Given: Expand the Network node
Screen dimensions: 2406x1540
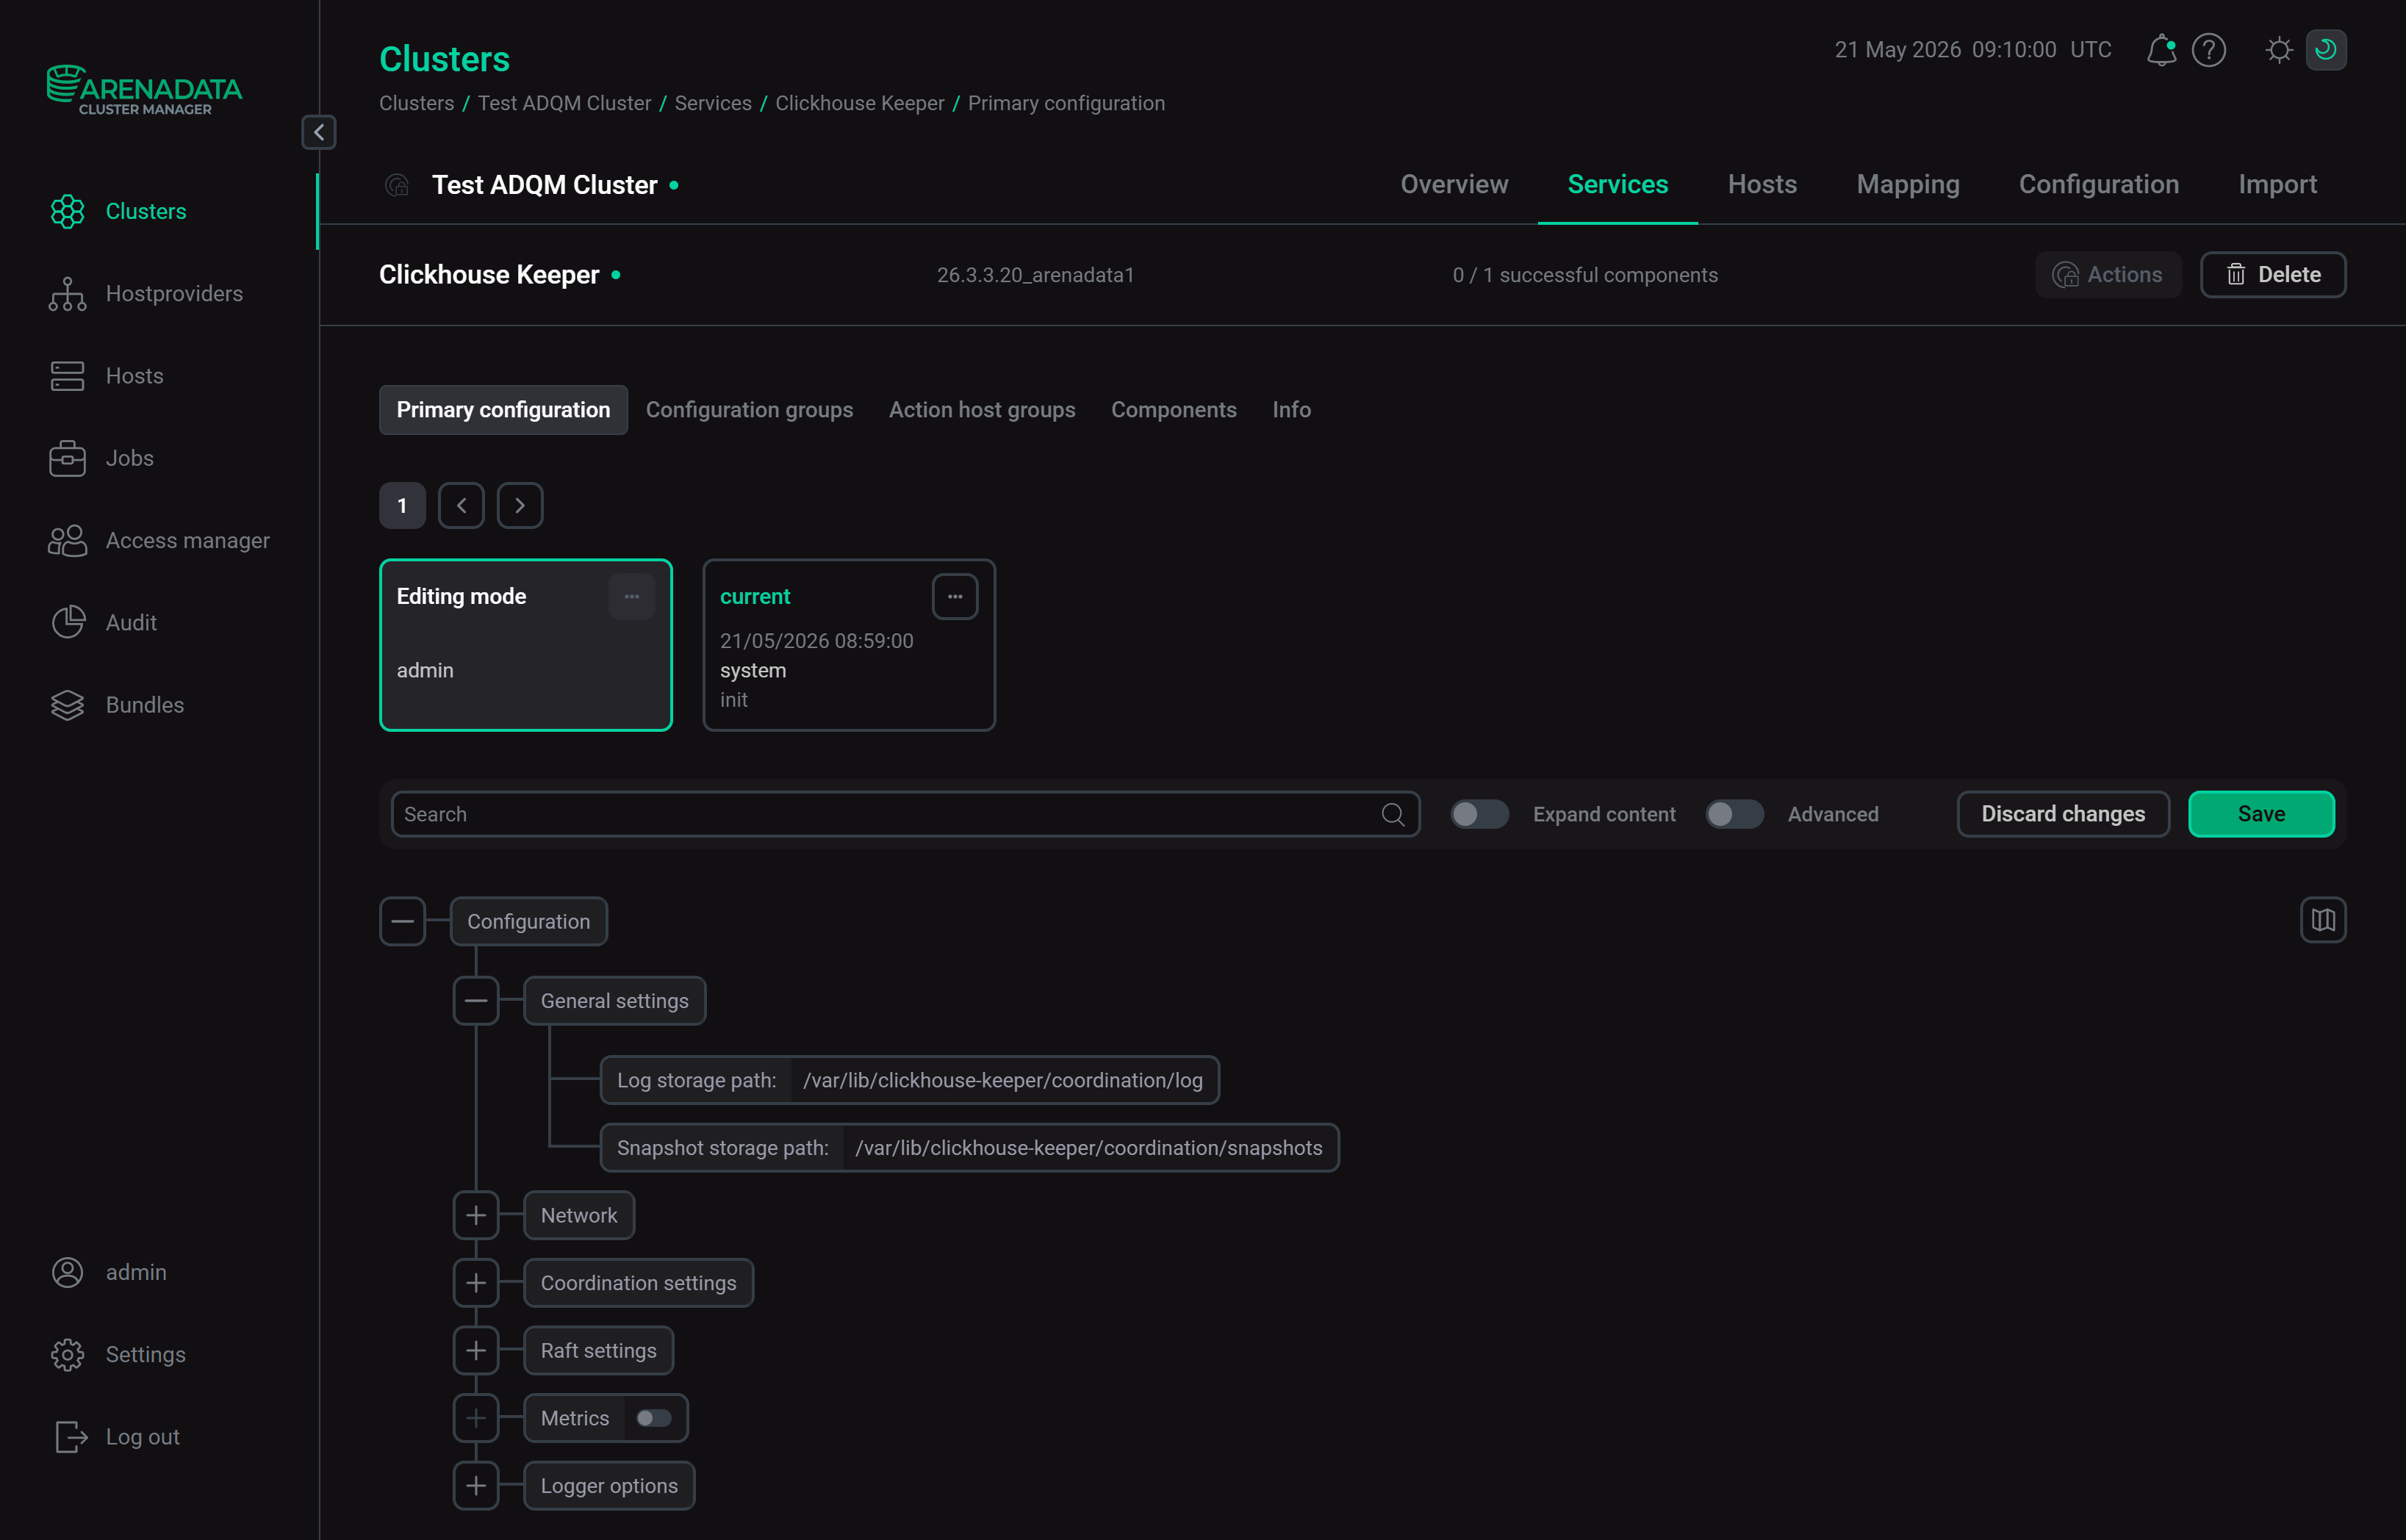Looking at the screenshot, I should pyautogui.click(x=476, y=1215).
